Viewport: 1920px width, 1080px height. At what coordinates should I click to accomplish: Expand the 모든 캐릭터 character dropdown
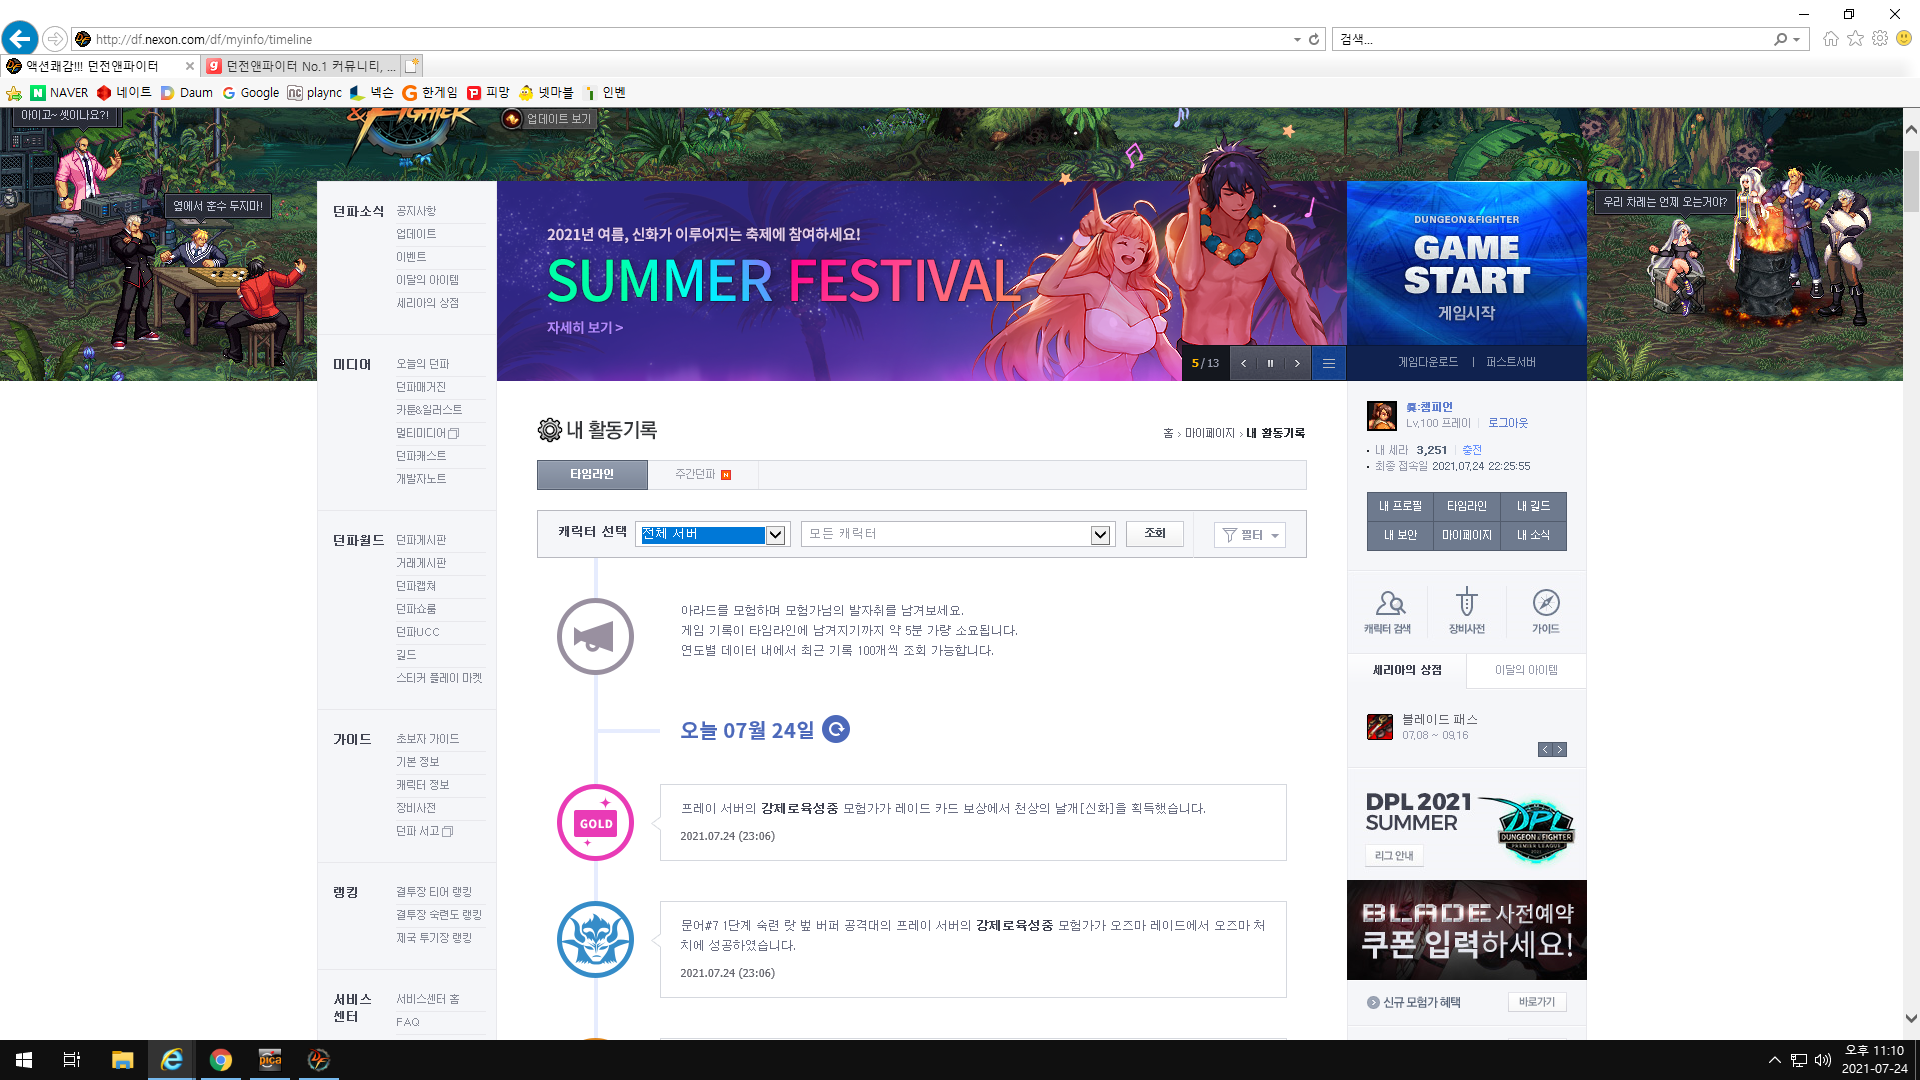pyautogui.click(x=1100, y=534)
